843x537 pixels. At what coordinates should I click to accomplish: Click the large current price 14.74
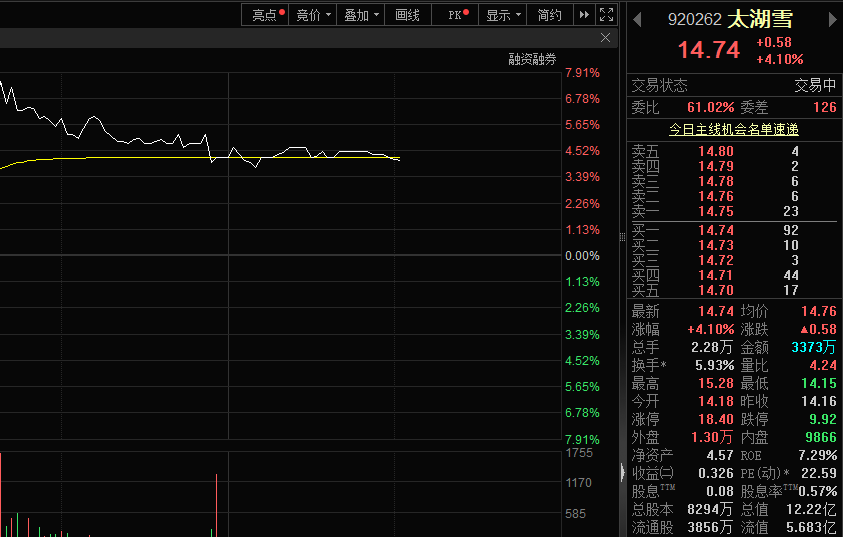(x=709, y=50)
